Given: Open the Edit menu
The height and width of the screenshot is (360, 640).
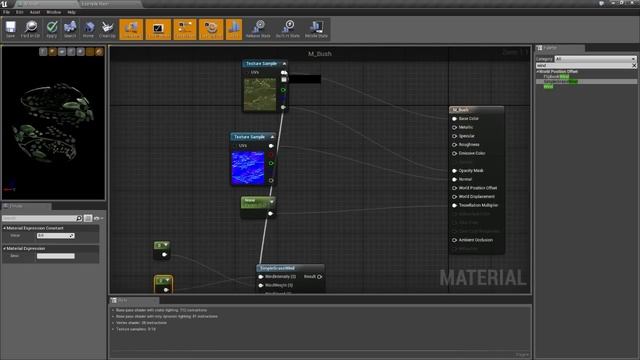Looking at the screenshot, I should (x=19, y=12).
